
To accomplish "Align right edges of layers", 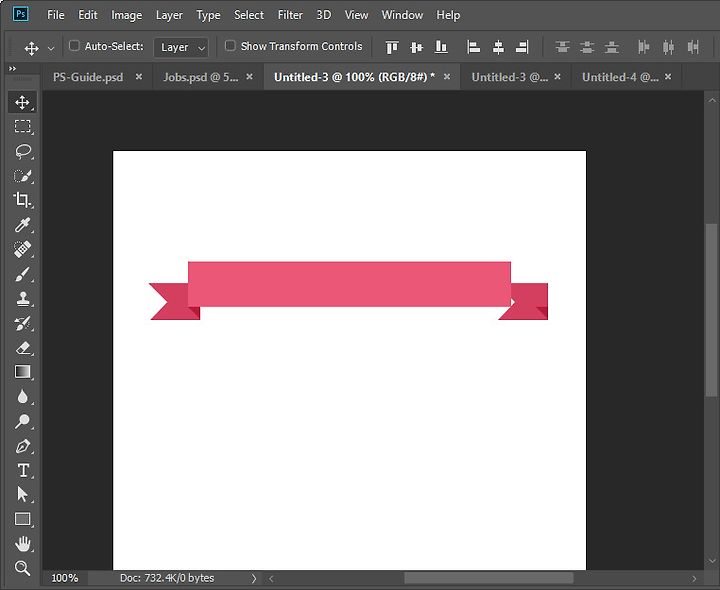I will pos(522,47).
